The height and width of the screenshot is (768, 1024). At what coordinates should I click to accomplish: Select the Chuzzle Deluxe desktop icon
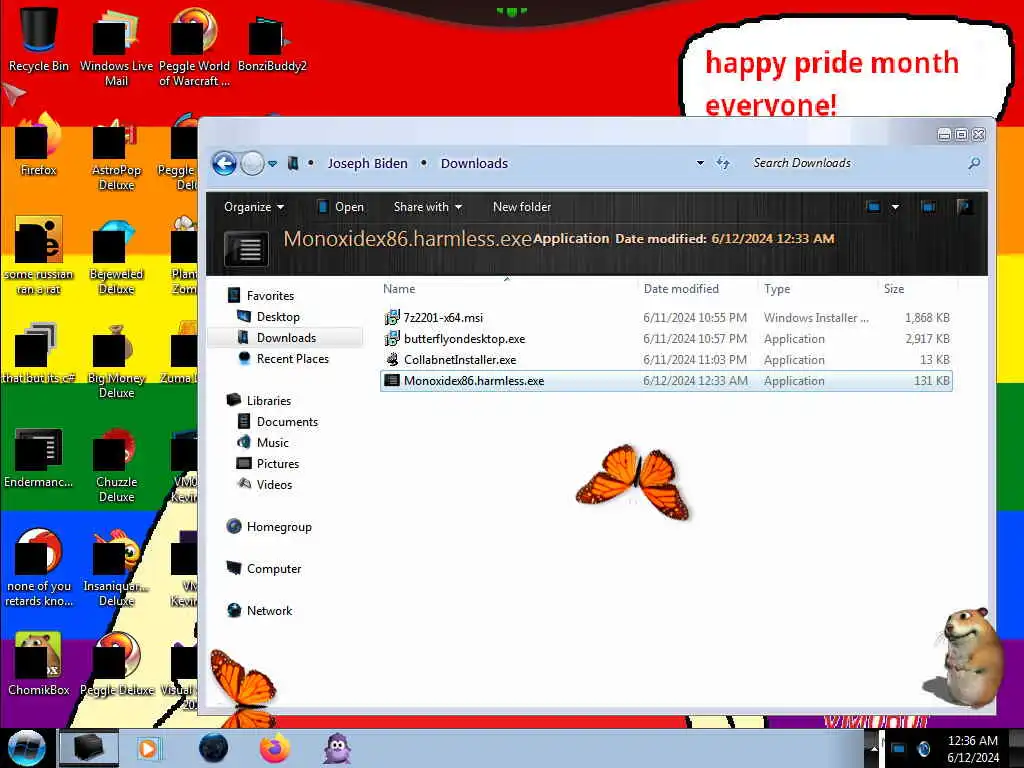click(x=116, y=465)
